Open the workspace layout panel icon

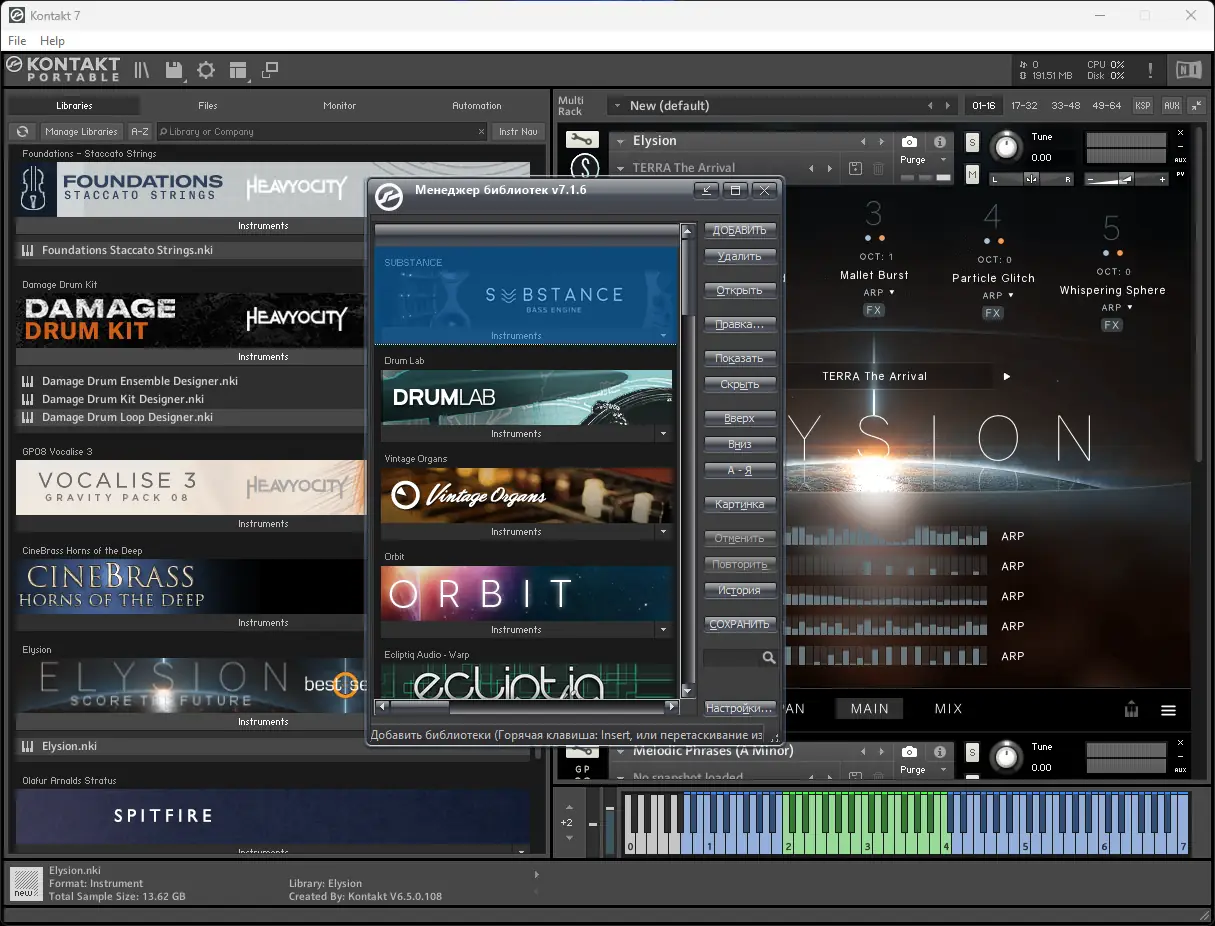238,70
